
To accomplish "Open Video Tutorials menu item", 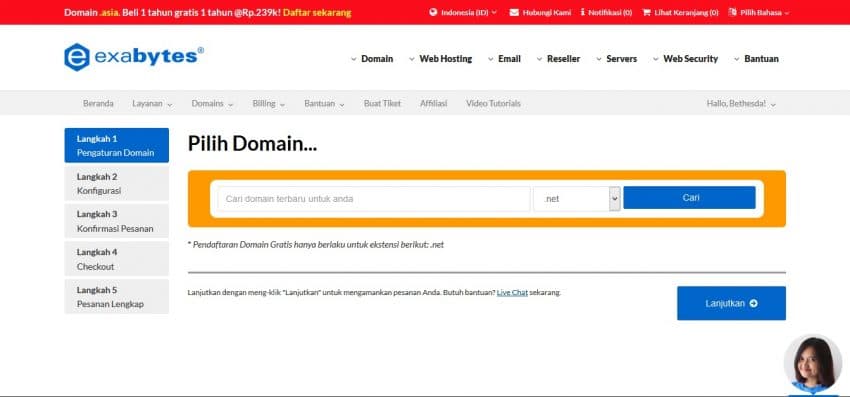I will pos(493,103).
